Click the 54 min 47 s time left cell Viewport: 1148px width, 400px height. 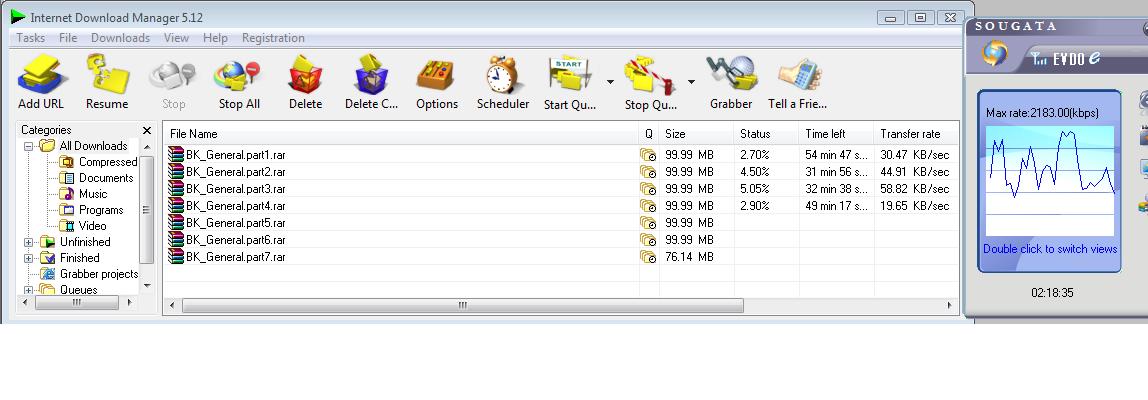tap(836, 155)
